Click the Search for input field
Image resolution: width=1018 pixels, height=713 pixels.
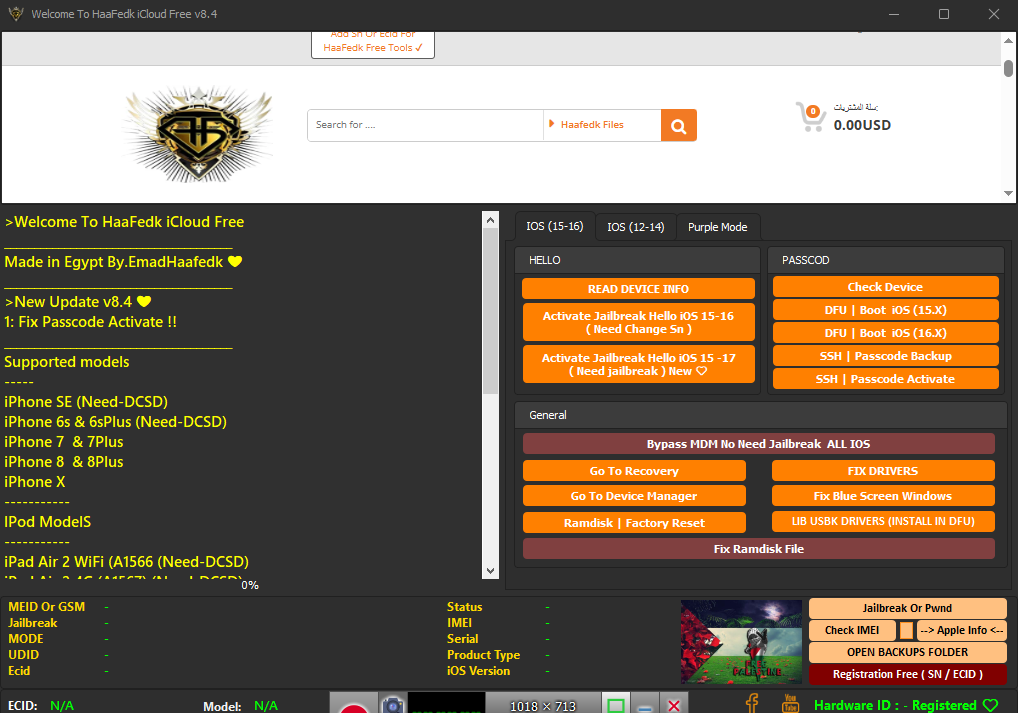coord(425,125)
